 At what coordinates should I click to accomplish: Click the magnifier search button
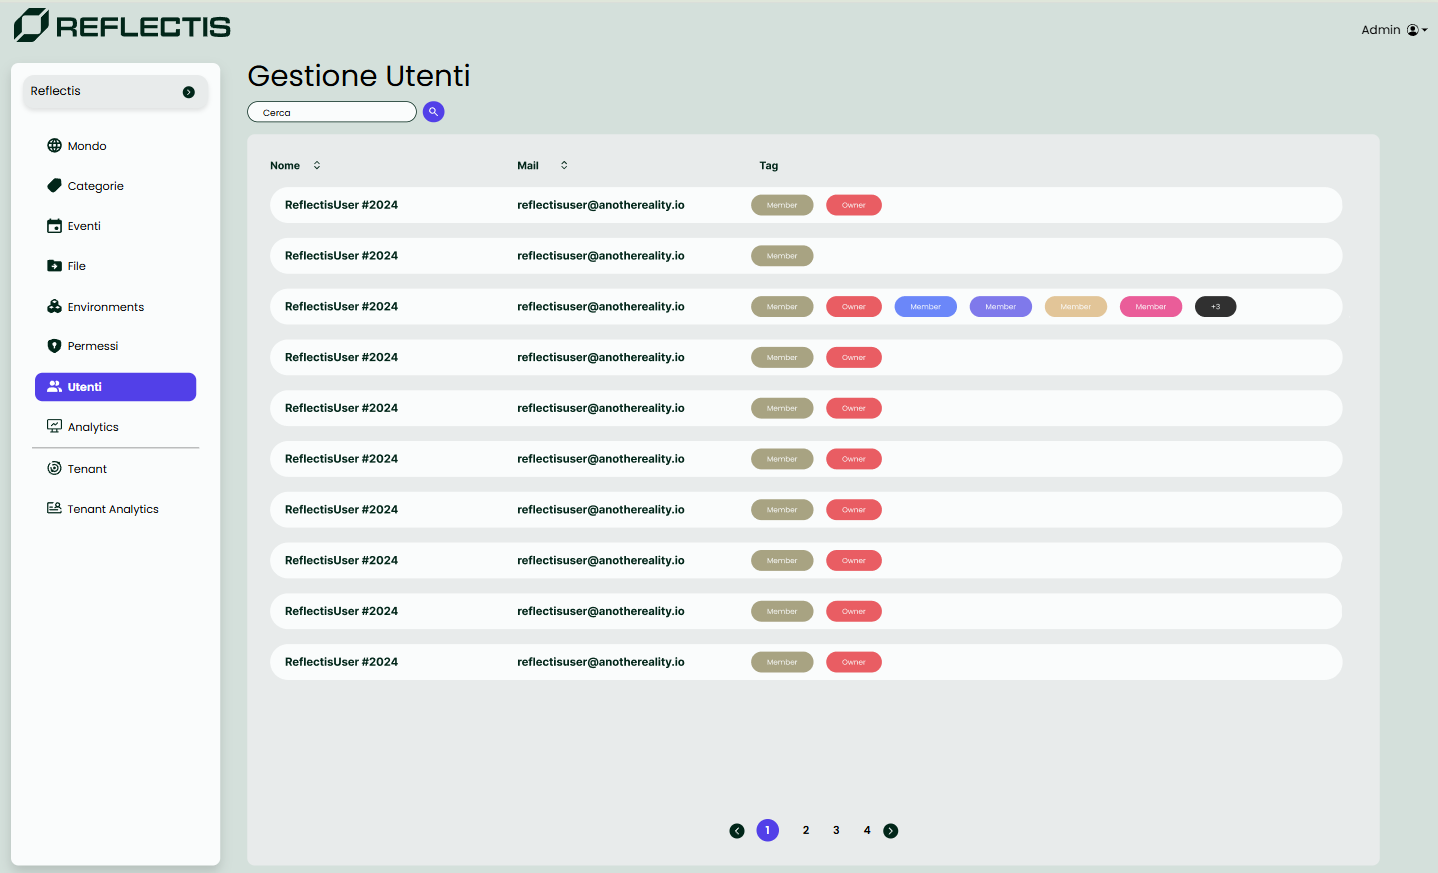pyautogui.click(x=433, y=112)
